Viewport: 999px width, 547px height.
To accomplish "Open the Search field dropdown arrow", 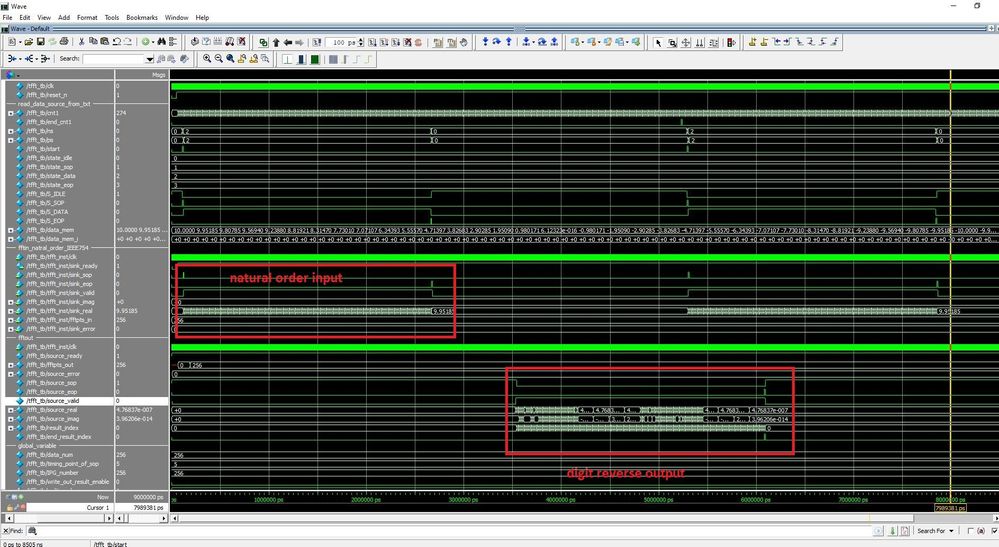I will pyautogui.click(x=150, y=59).
